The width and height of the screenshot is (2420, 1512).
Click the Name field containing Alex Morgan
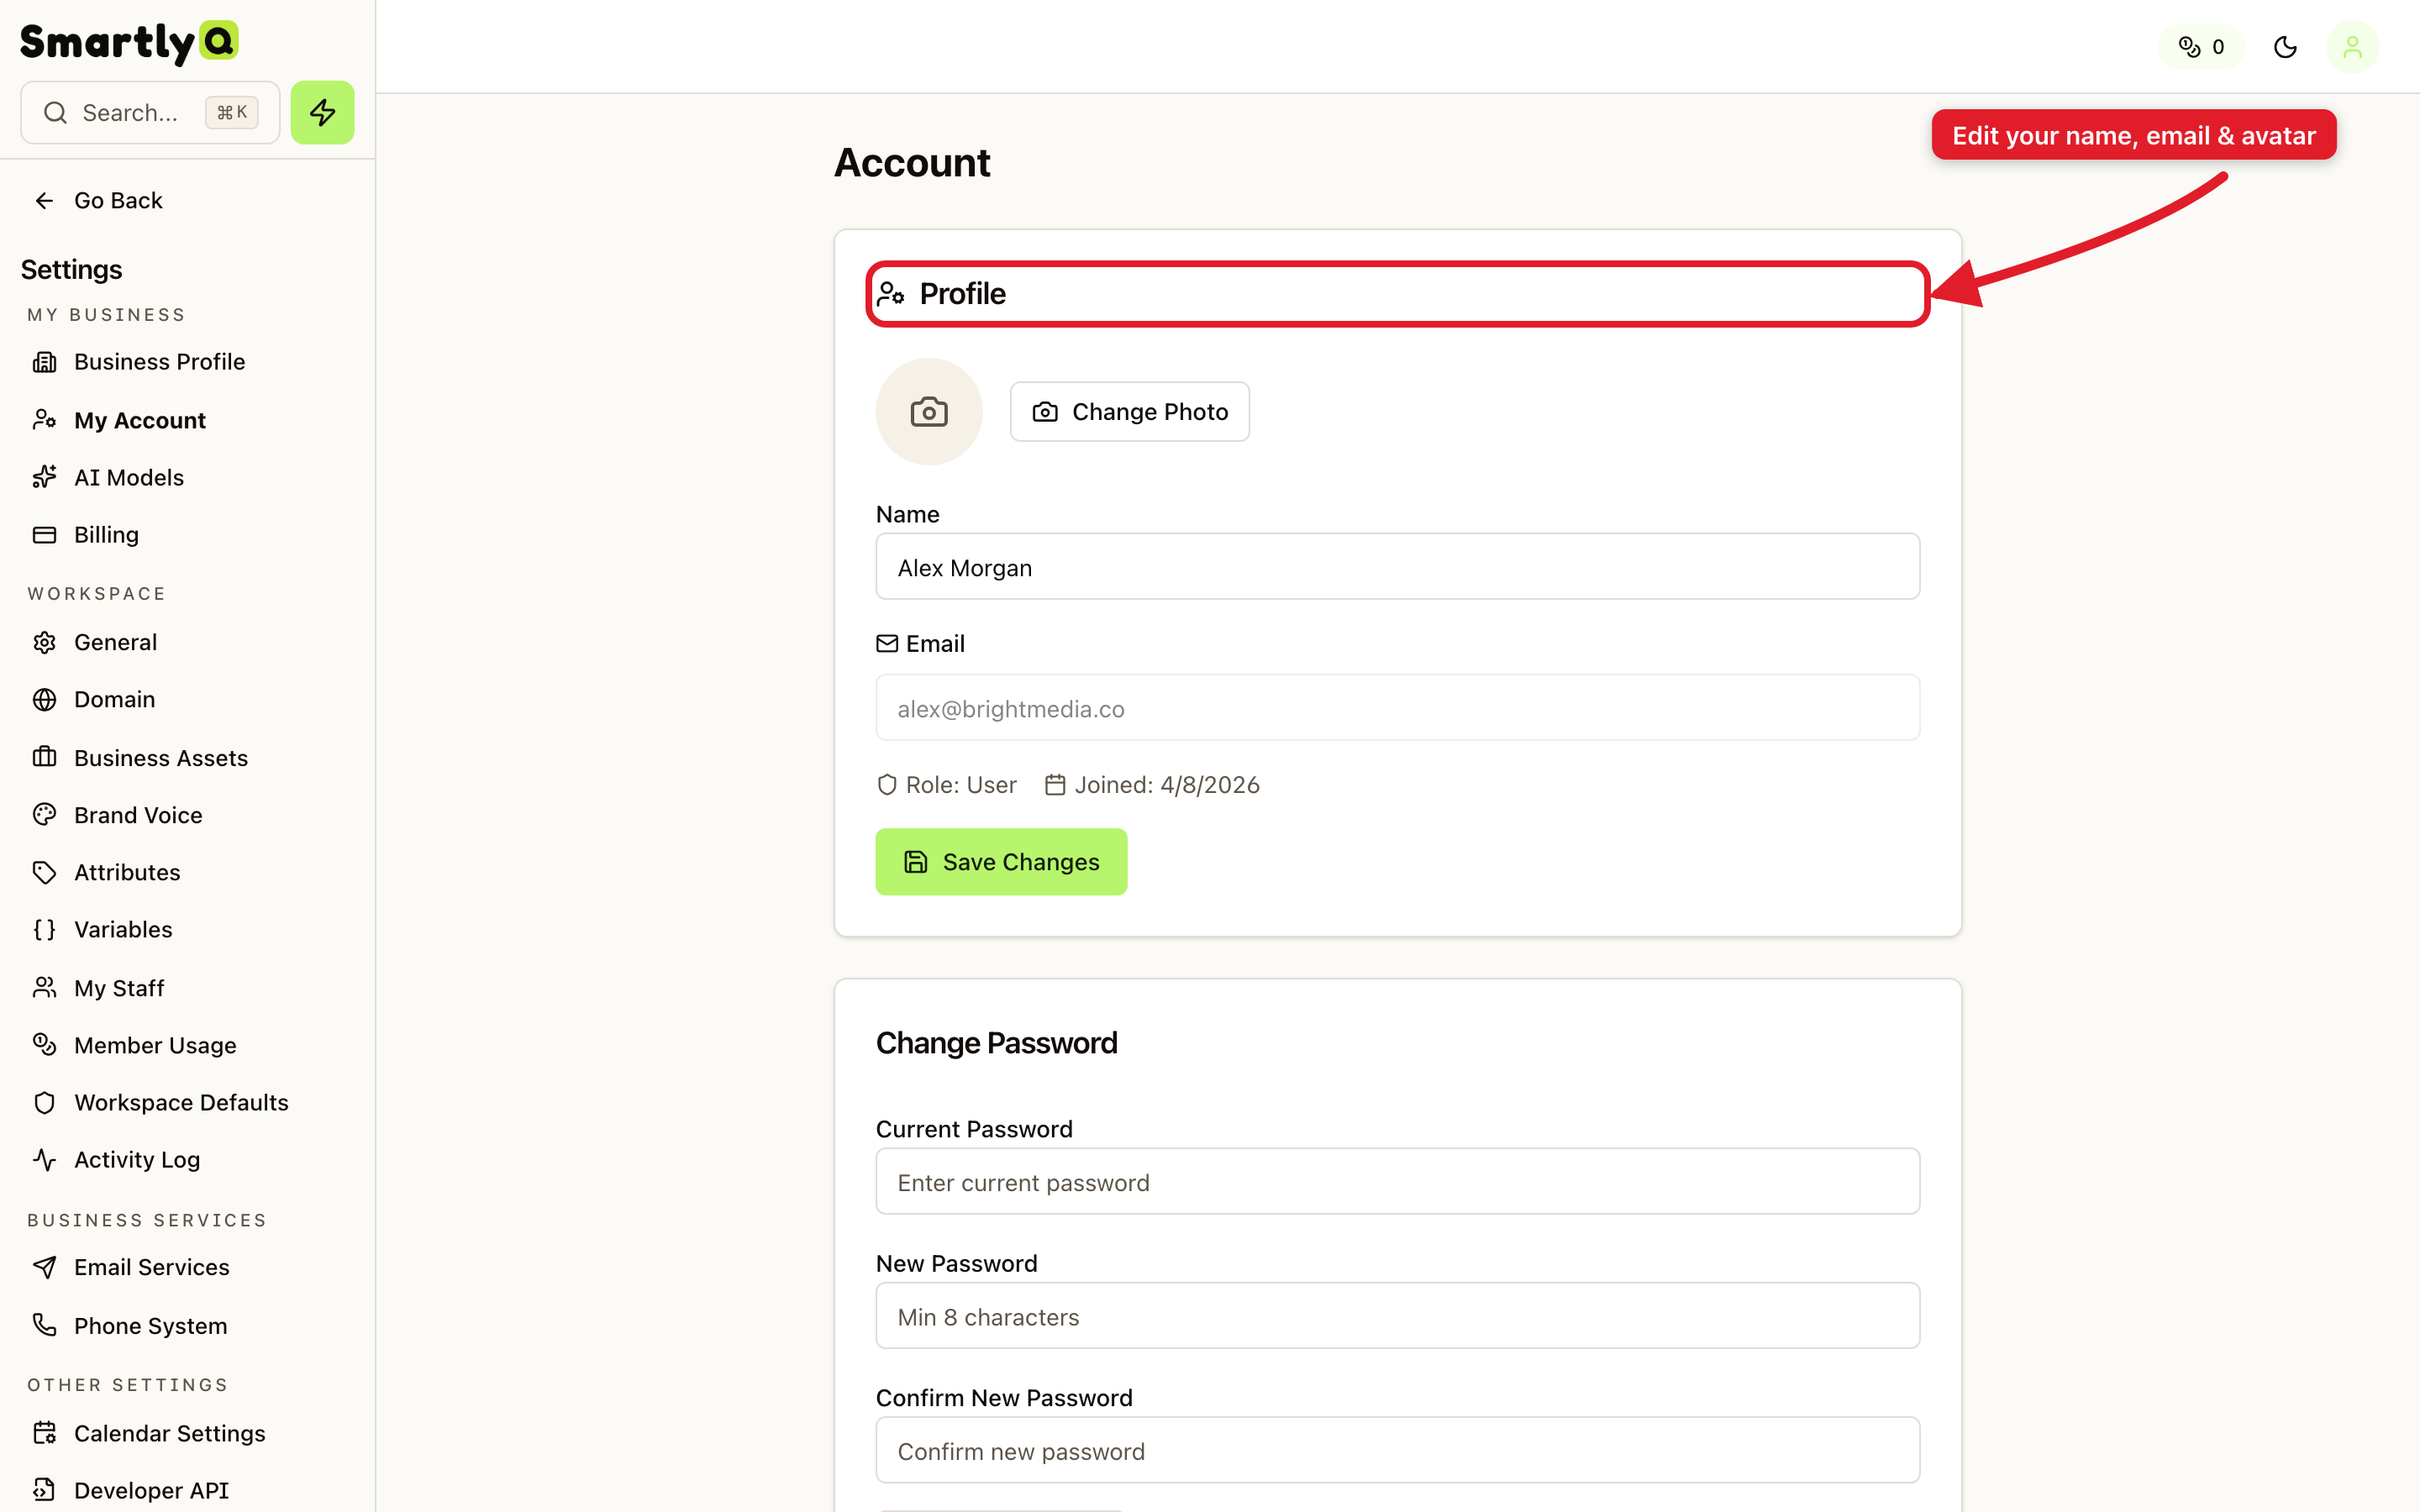click(1397, 567)
